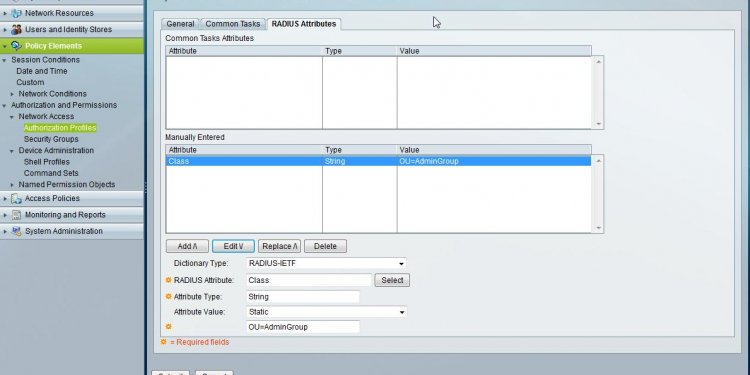
Task: Expand the Network Resources section arrow
Action: point(5,13)
